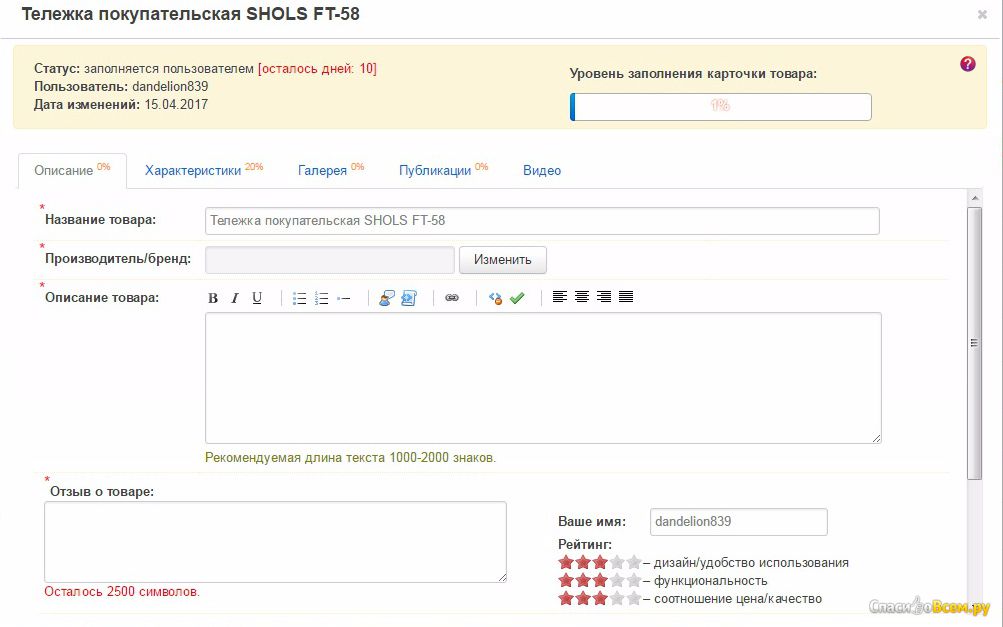1003x627 pixels.
Task: Set price/quality rating to four stars
Action: 617,598
